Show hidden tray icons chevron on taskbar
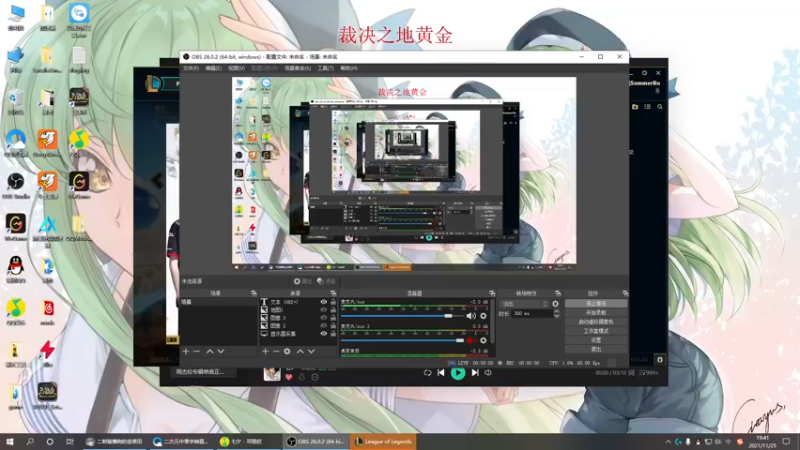Image resolution: width=800 pixels, height=450 pixels. point(668,442)
